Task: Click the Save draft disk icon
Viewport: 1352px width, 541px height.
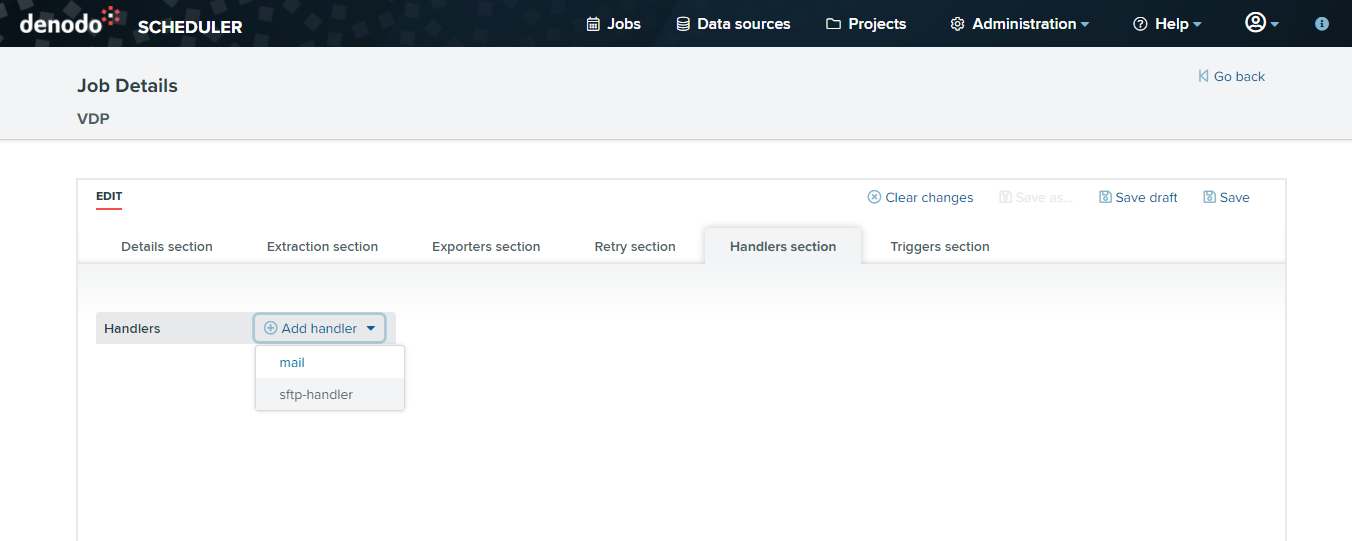Action: point(1105,197)
